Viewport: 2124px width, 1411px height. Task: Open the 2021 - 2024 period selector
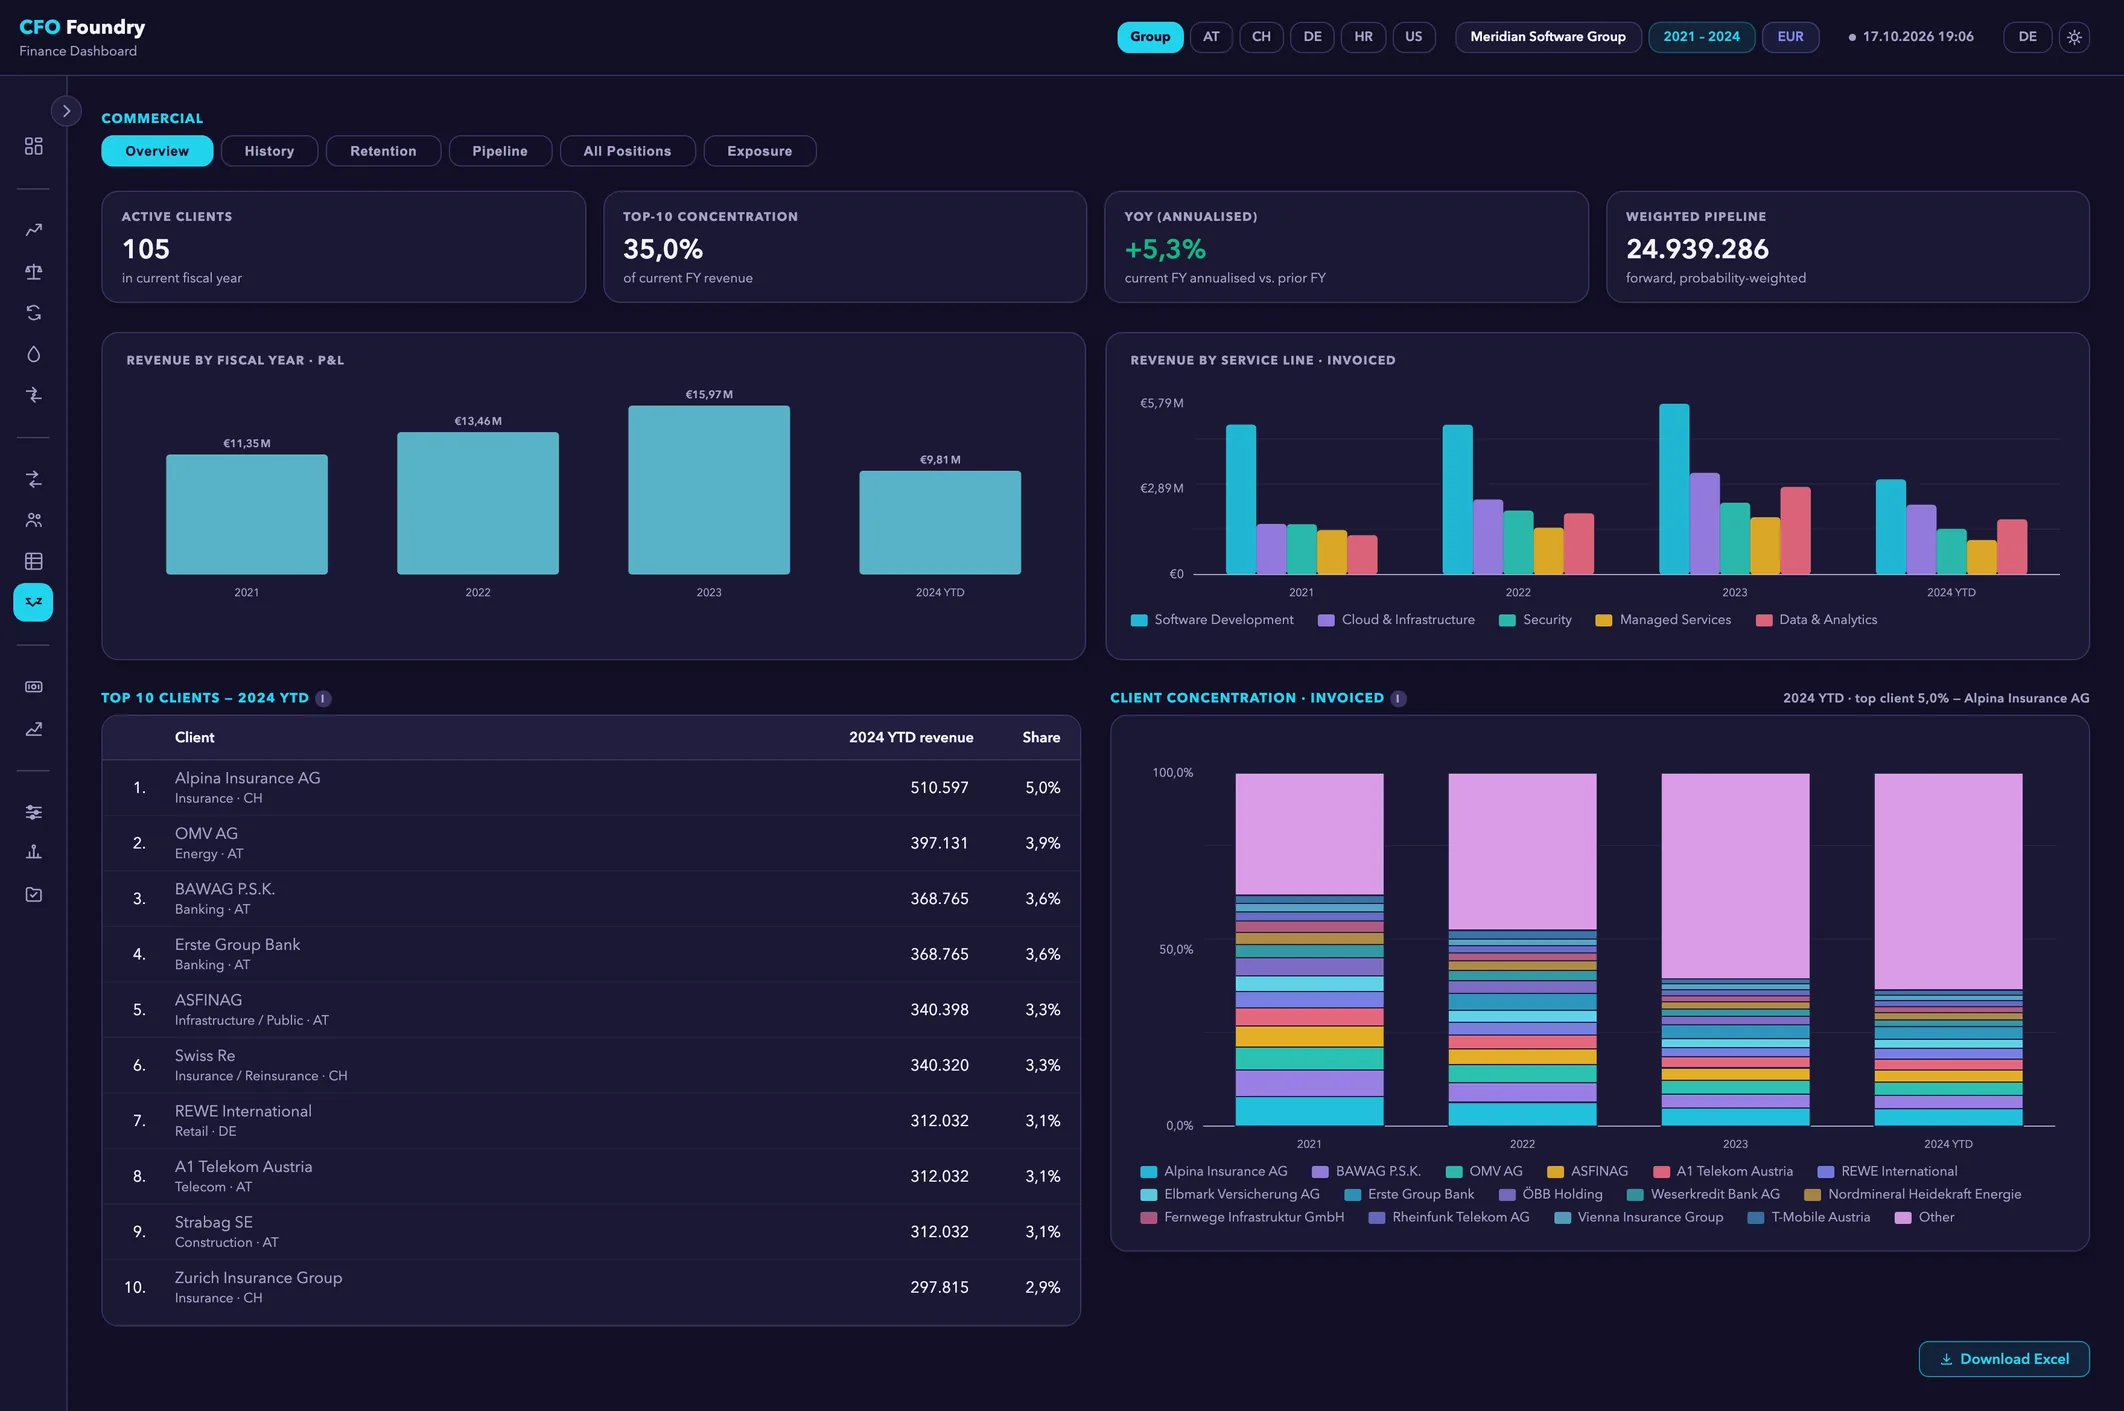coord(1701,37)
